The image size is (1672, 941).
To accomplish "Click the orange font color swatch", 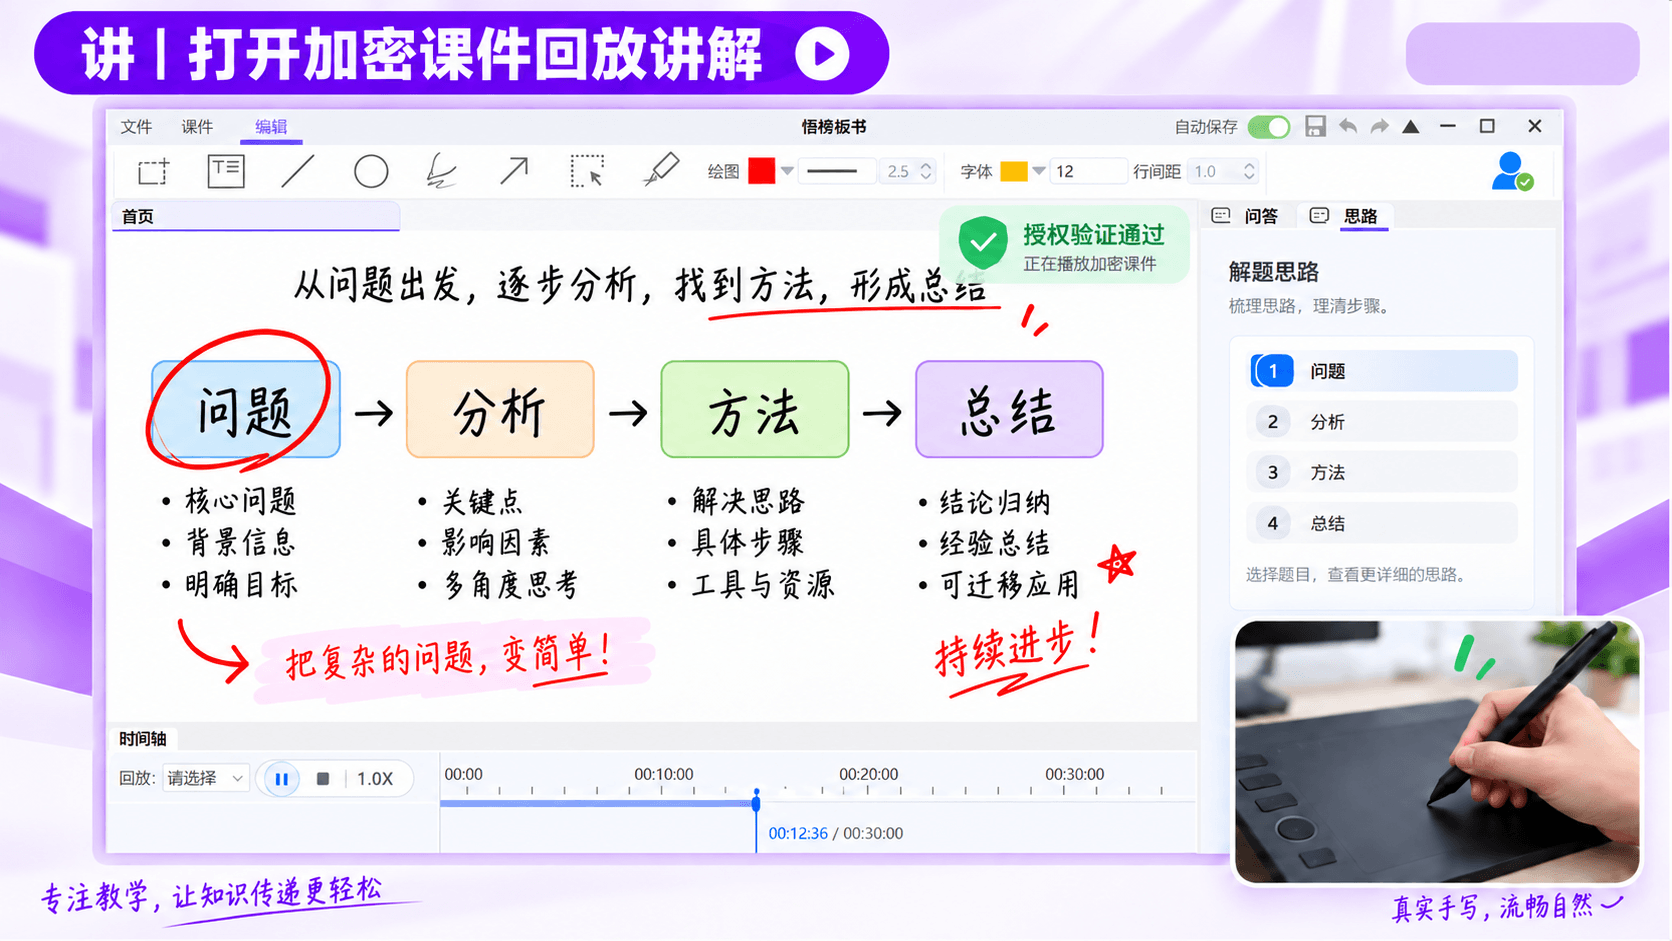I will [x=1013, y=171].
